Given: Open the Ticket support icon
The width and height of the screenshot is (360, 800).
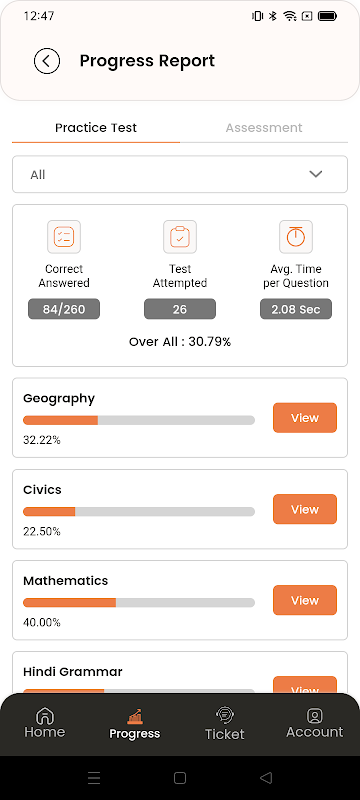Looking at the screenshot, I should tap(225, 715).
